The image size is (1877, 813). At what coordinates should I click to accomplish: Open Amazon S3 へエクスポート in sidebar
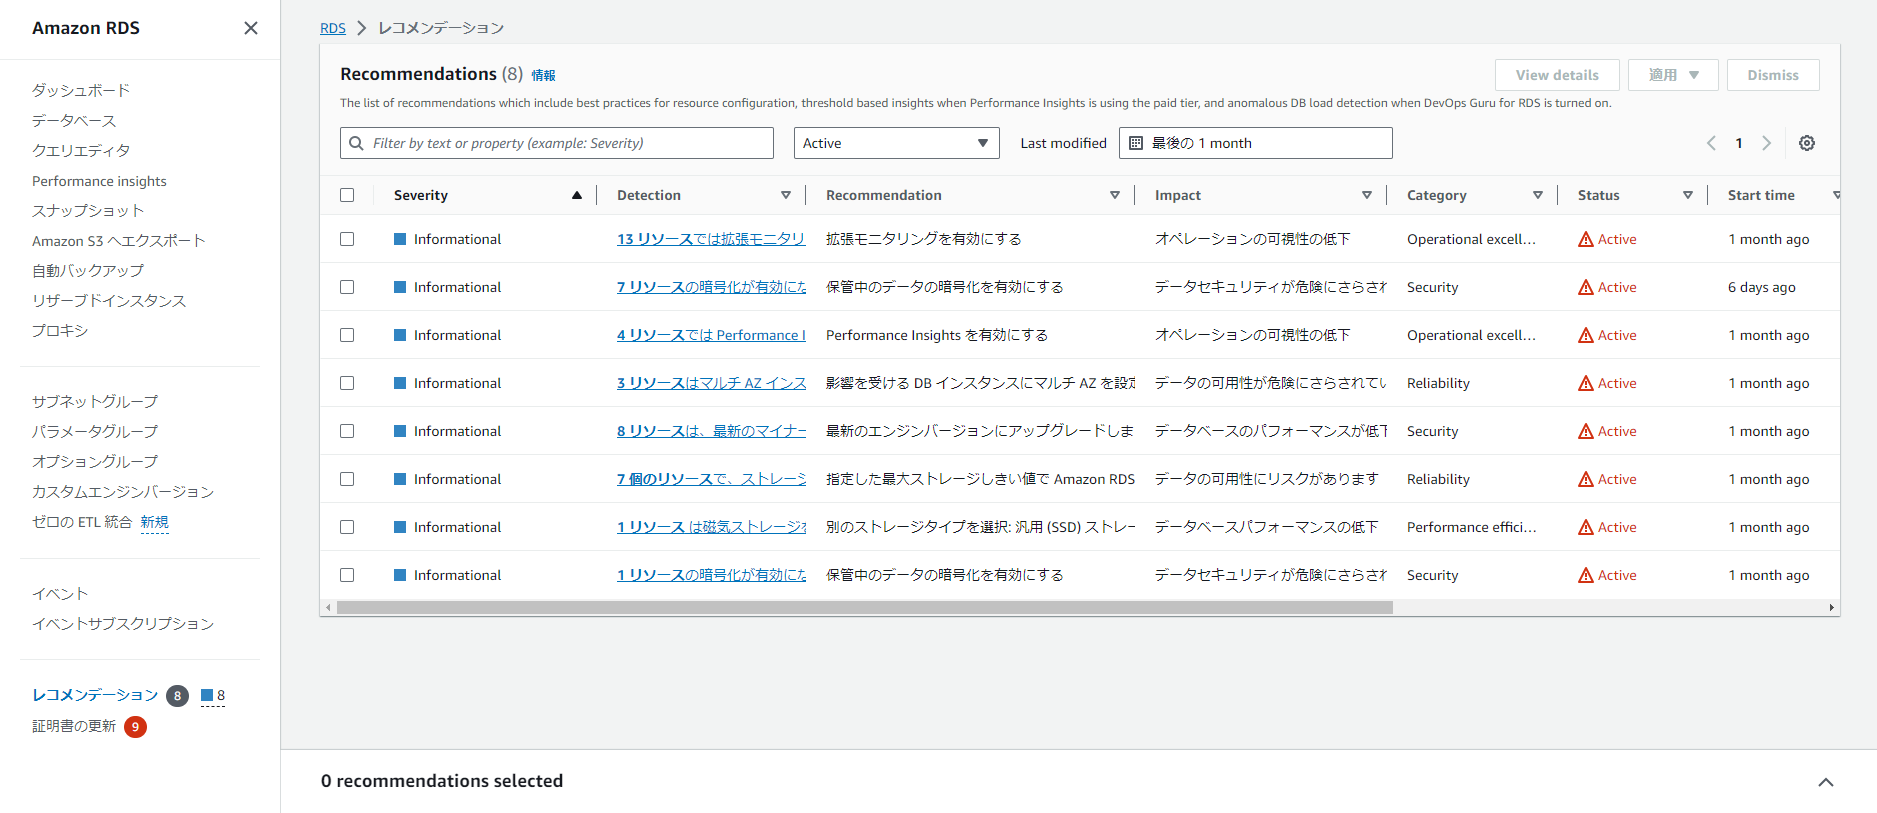(119, 240)
